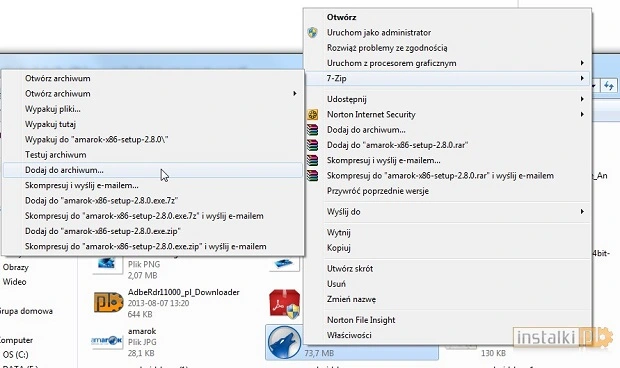Image resolution: width=620 pixels, height=368 pixels.
Task: Click the Norton Internet Security yellow icon
Action: (x=312, y=115)
